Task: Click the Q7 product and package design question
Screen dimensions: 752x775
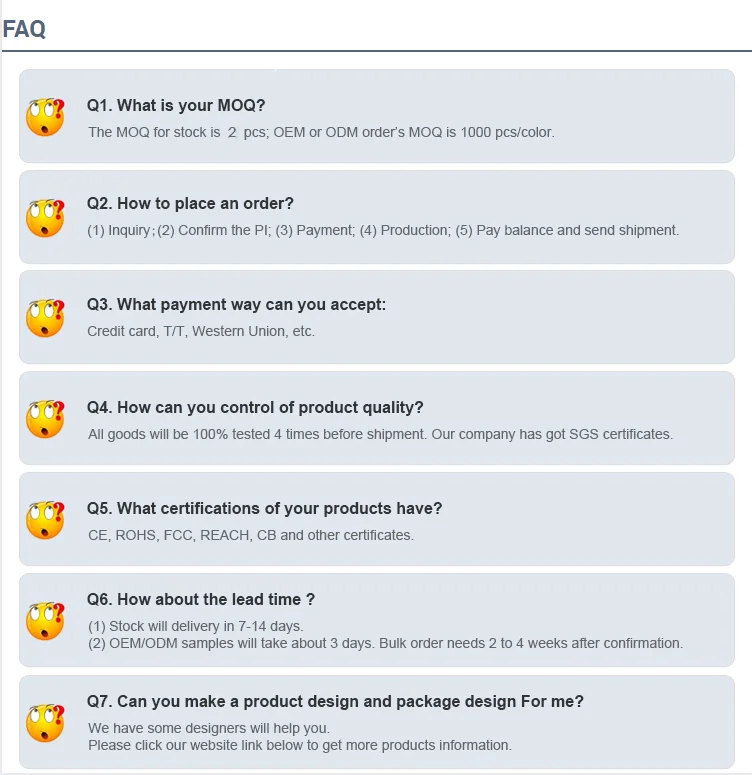Action: click(335, 701)
